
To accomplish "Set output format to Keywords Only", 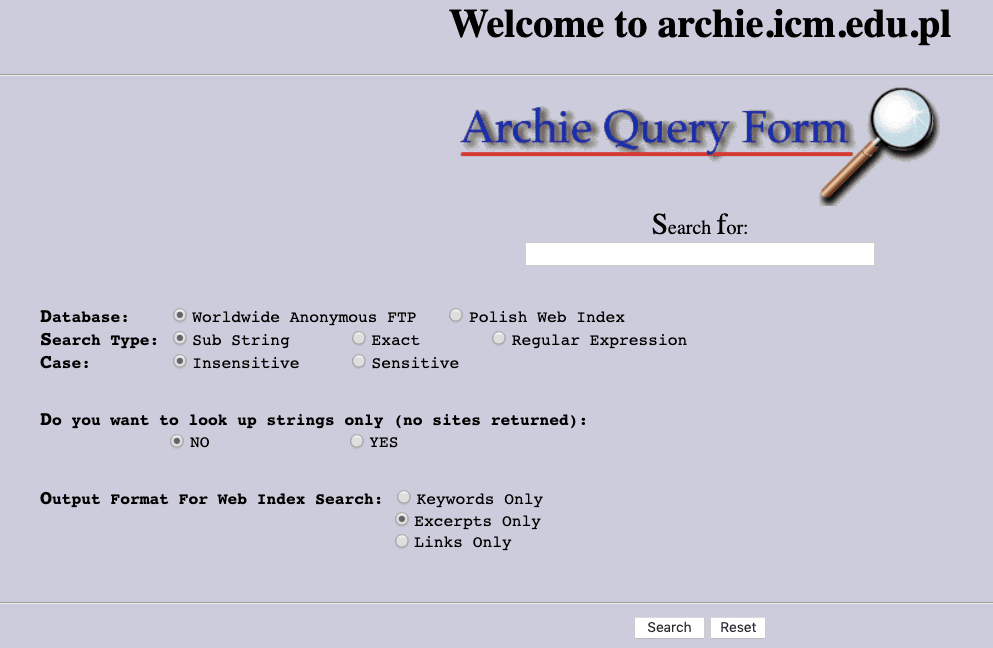I will (x=403, y=497).
